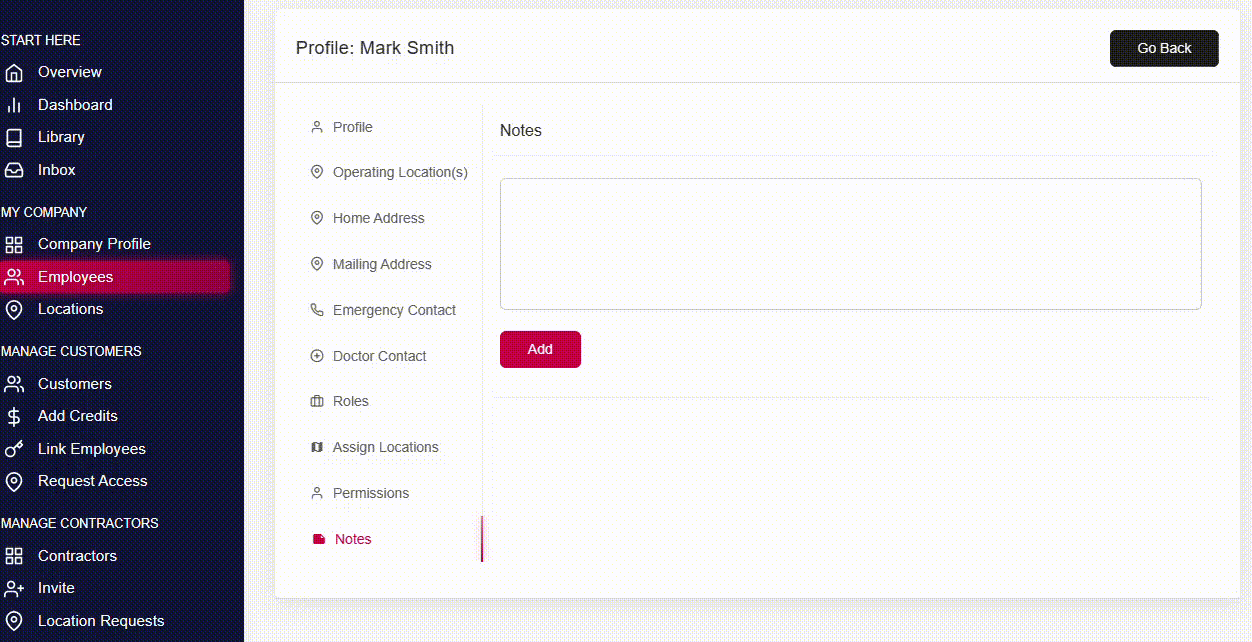Click the briefcase icon beside Roles

317,402
